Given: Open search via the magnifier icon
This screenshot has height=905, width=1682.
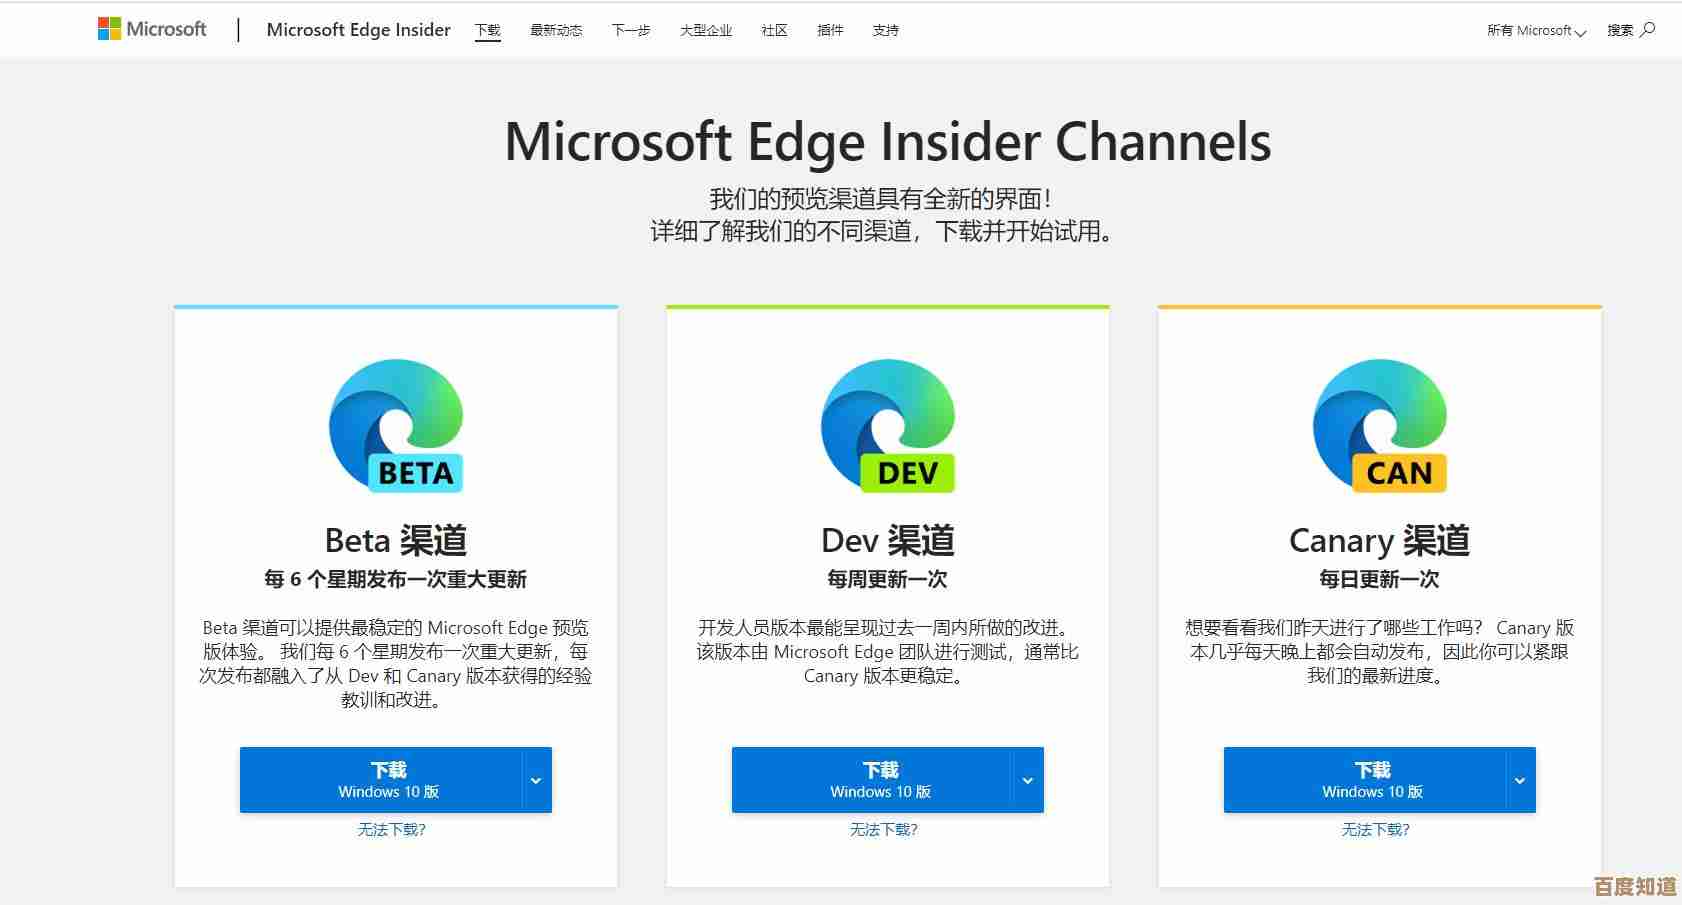Looking at the screenshot, I should point(1648,30).
